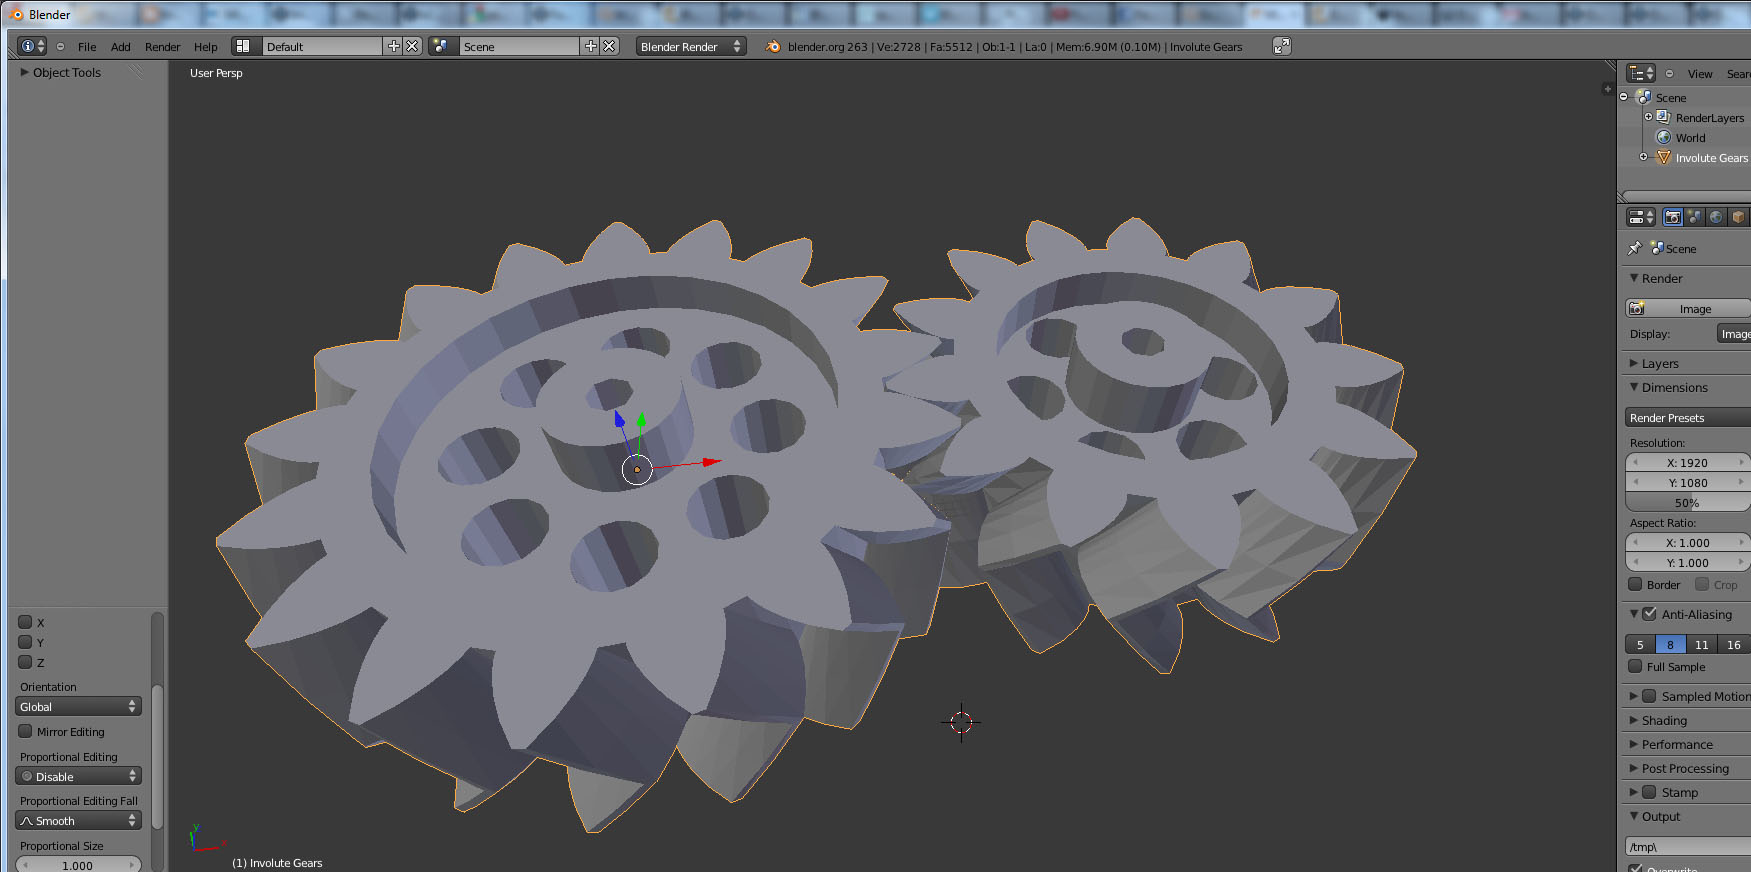Click the resolution percentage slider
The image size is (1751, 872).
pyautogui.click(x=1687, y=503)
